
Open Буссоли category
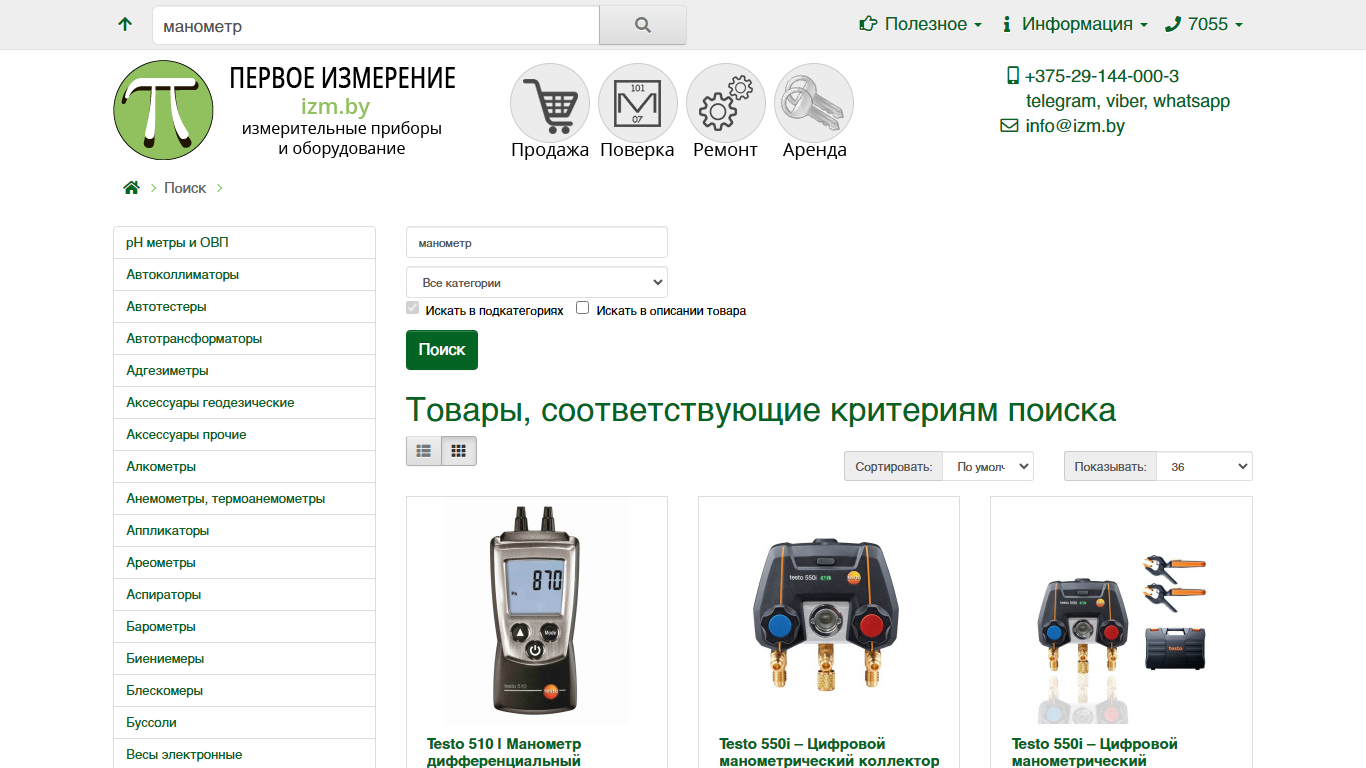(x=244, y=722)
